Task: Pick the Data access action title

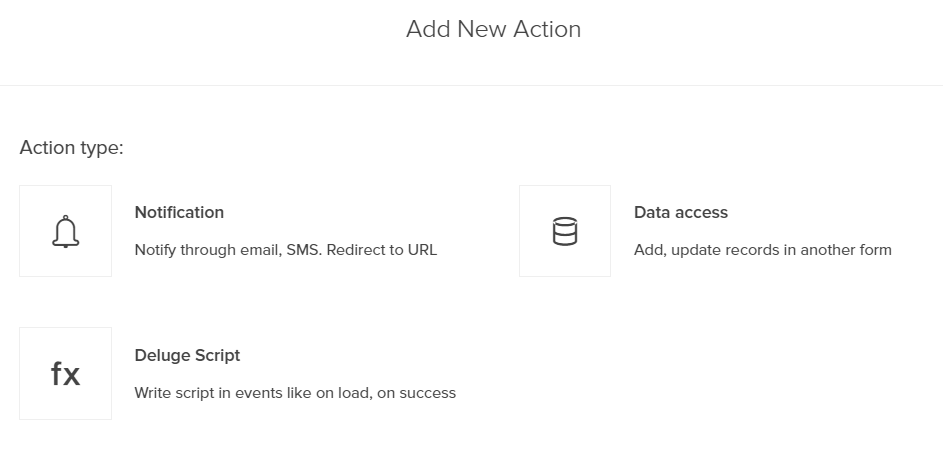Action: click(x=681, y=212)
